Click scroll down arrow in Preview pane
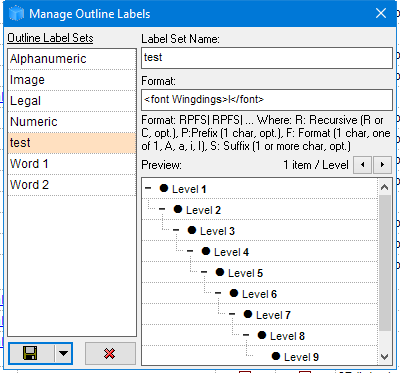The width and height of the screenshot is (400, 373). coord(384,357)
